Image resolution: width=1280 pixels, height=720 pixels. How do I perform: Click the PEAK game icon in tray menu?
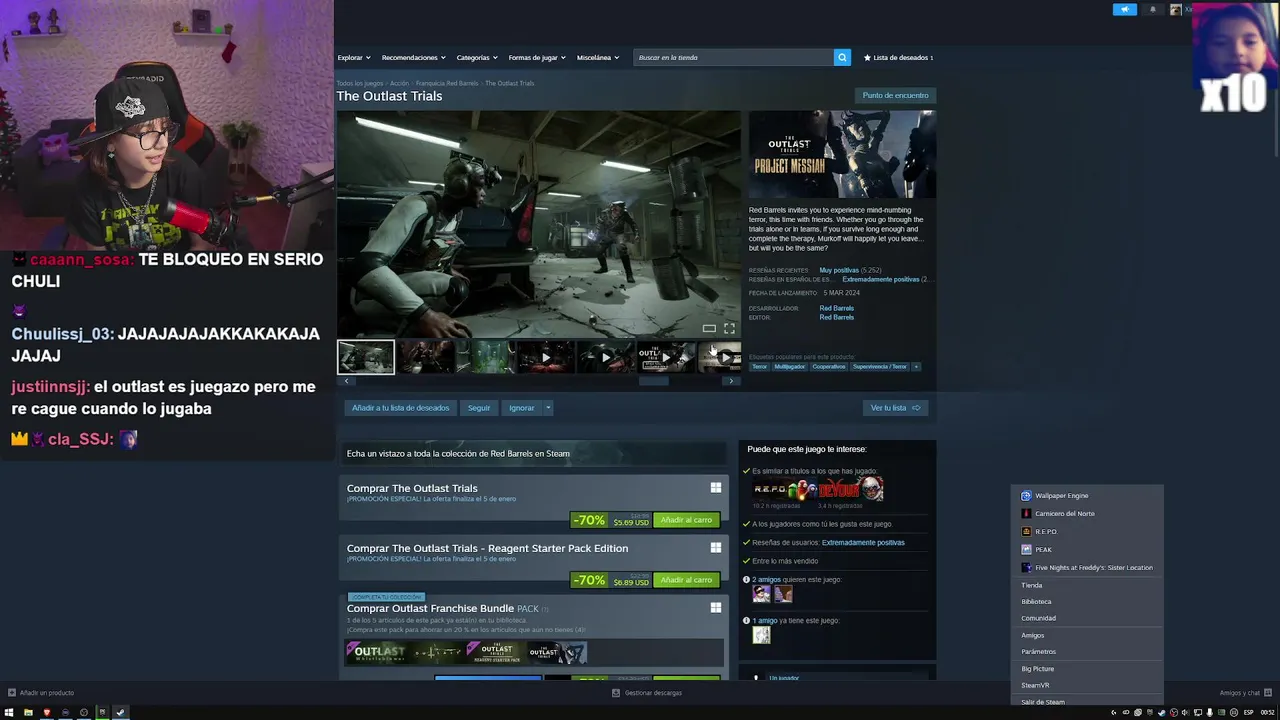pyautogui.click(x=1026, y=550)
